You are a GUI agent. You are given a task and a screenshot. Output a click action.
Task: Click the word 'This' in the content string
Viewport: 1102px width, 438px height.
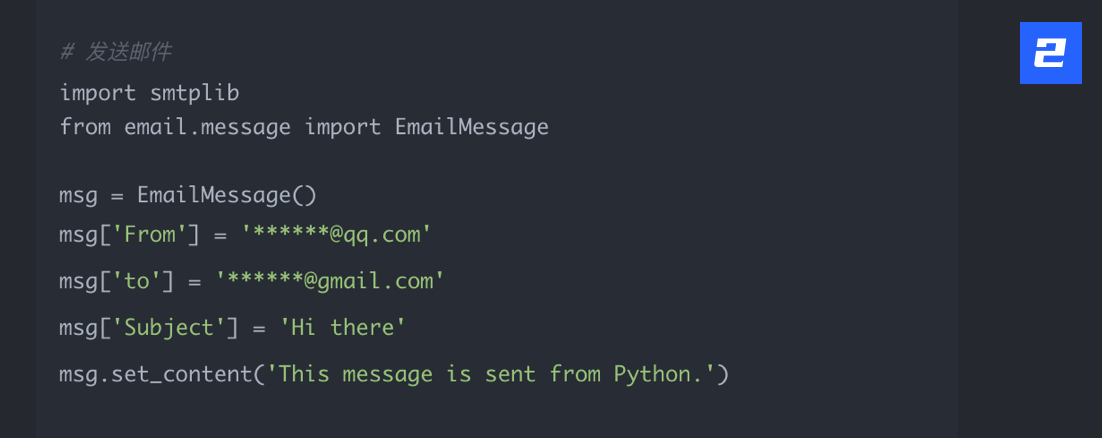click(304, 375)
